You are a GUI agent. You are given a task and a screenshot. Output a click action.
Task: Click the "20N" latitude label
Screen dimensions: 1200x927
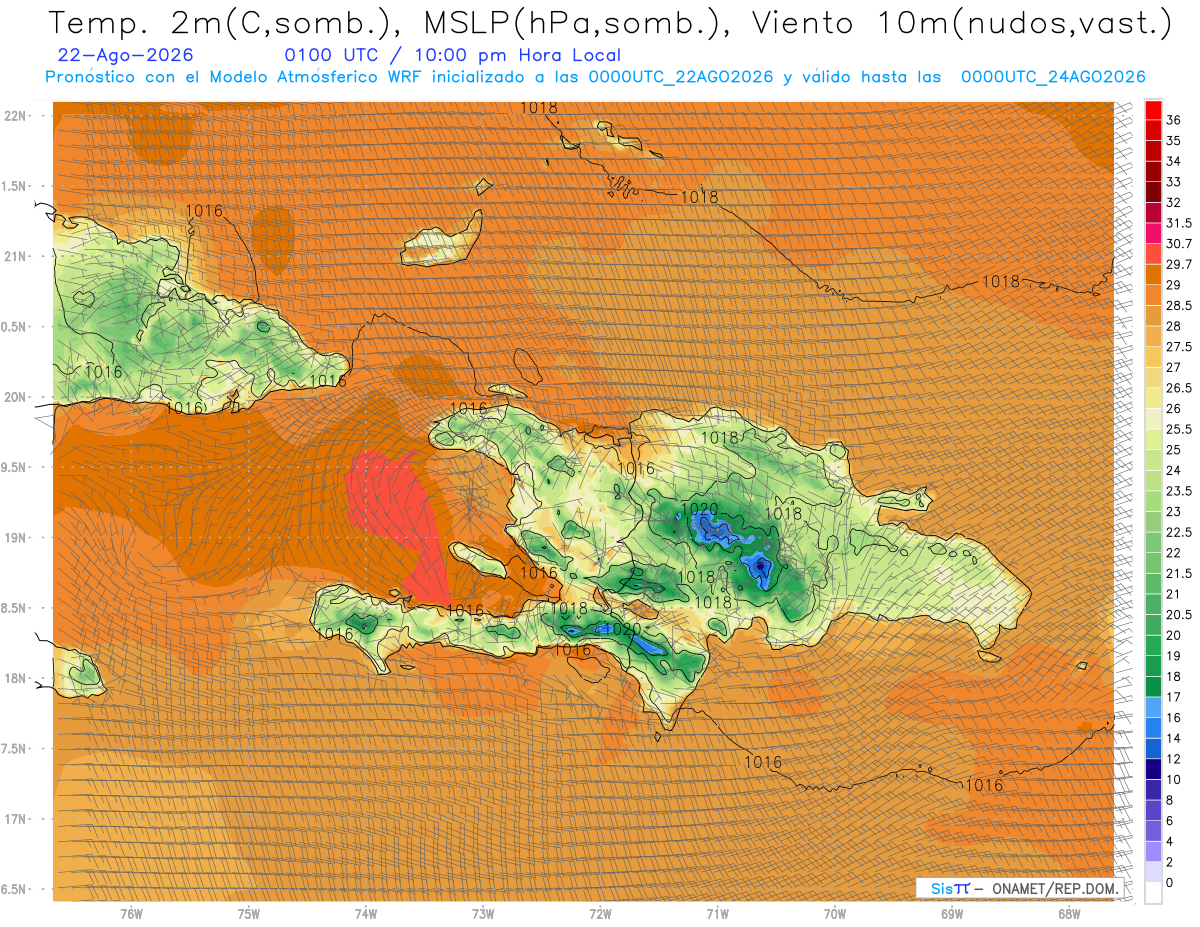click(x=15, y=397)
